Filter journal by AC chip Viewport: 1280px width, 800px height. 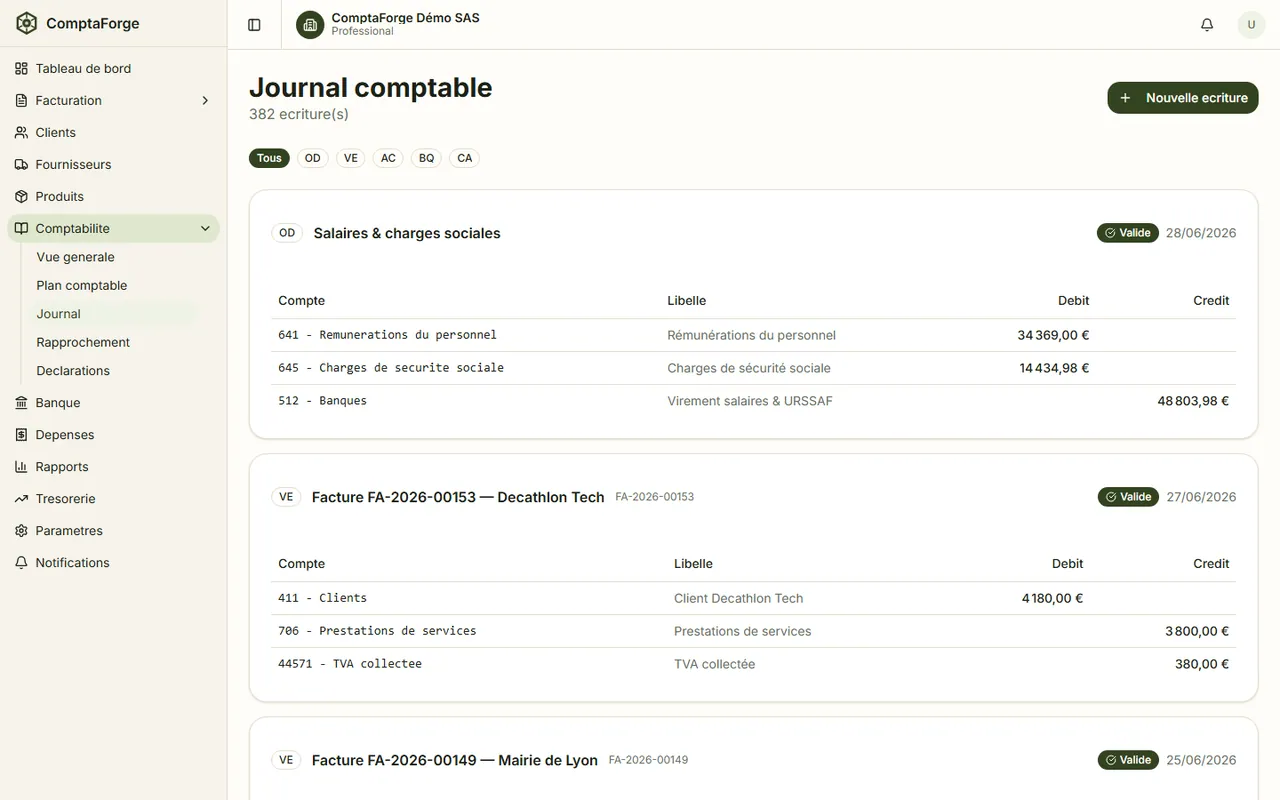click(x=388, y=158)
